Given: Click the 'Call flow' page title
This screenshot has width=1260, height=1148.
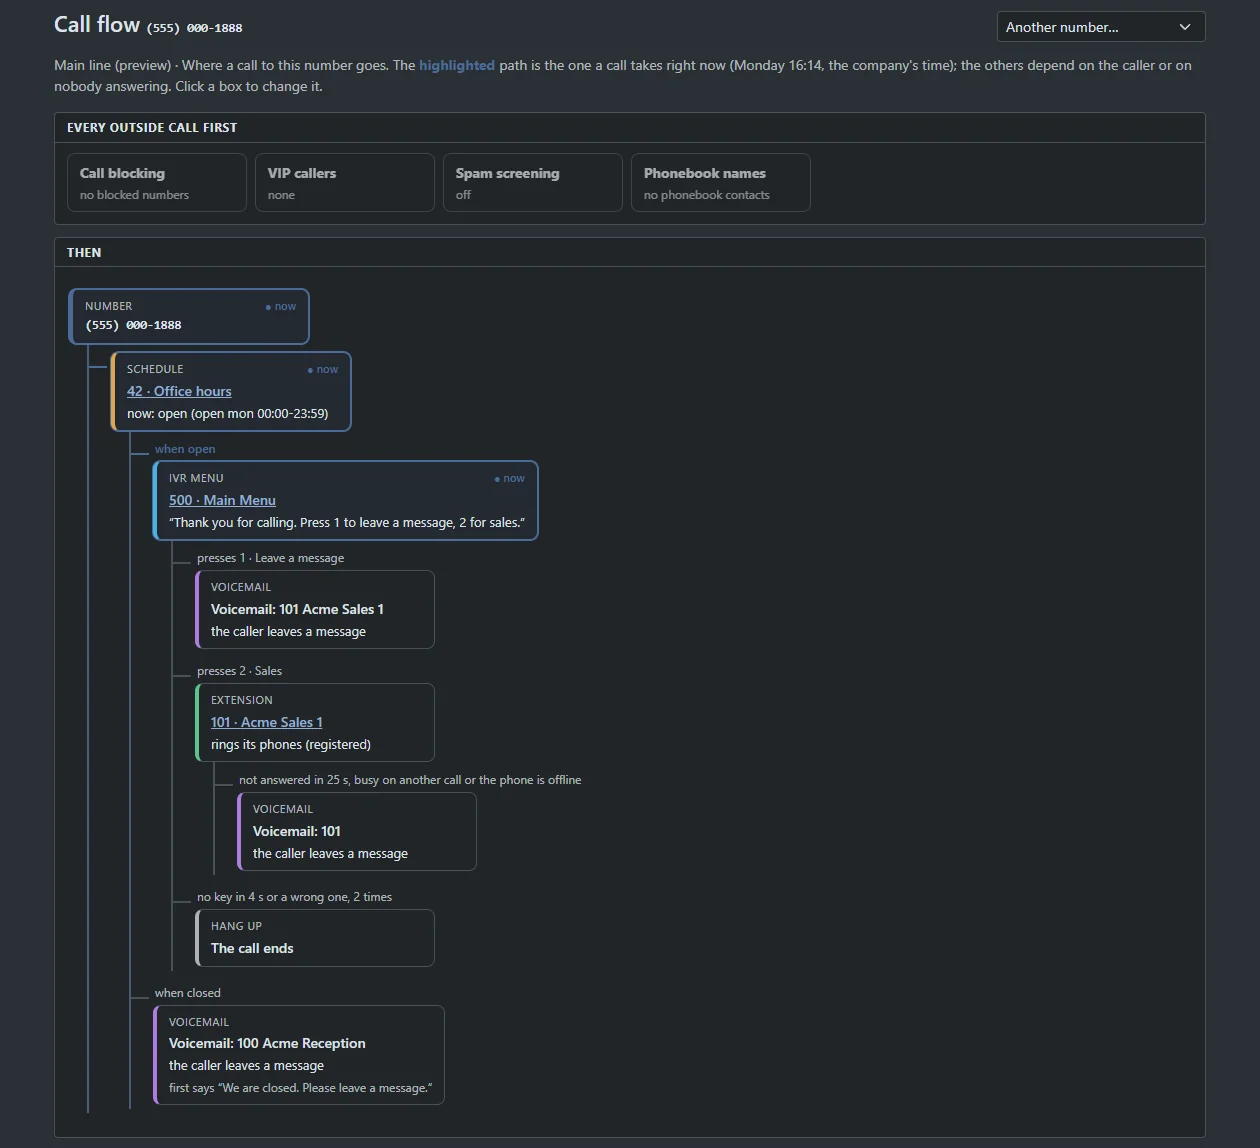Looking at the screenshot, I should tap(97, 24).
